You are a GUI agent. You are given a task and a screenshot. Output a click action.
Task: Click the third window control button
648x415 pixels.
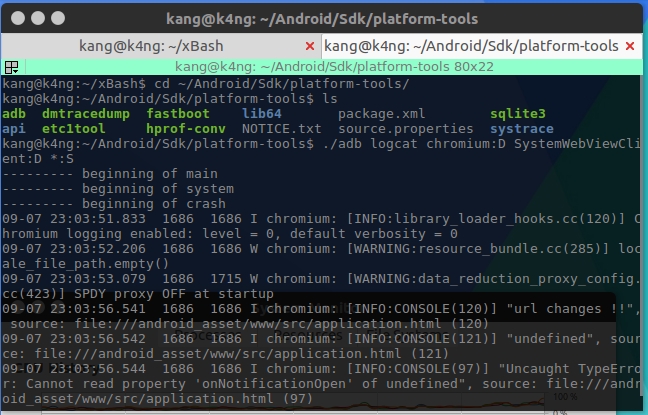[x=57, y=18]
